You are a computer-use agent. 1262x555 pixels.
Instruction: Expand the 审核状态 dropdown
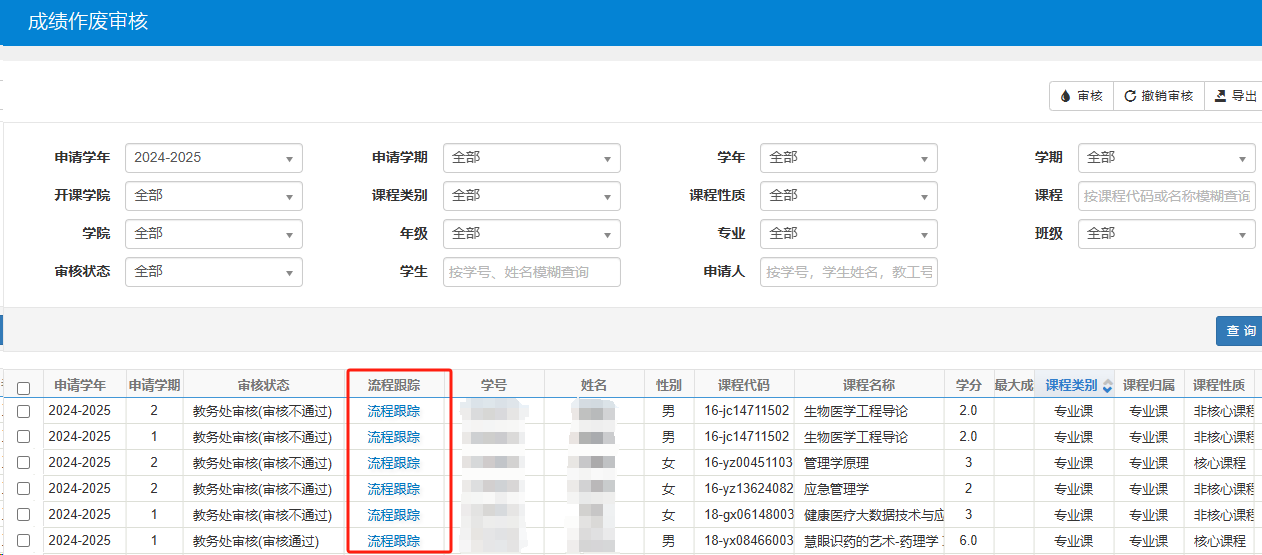click(213, 272)
